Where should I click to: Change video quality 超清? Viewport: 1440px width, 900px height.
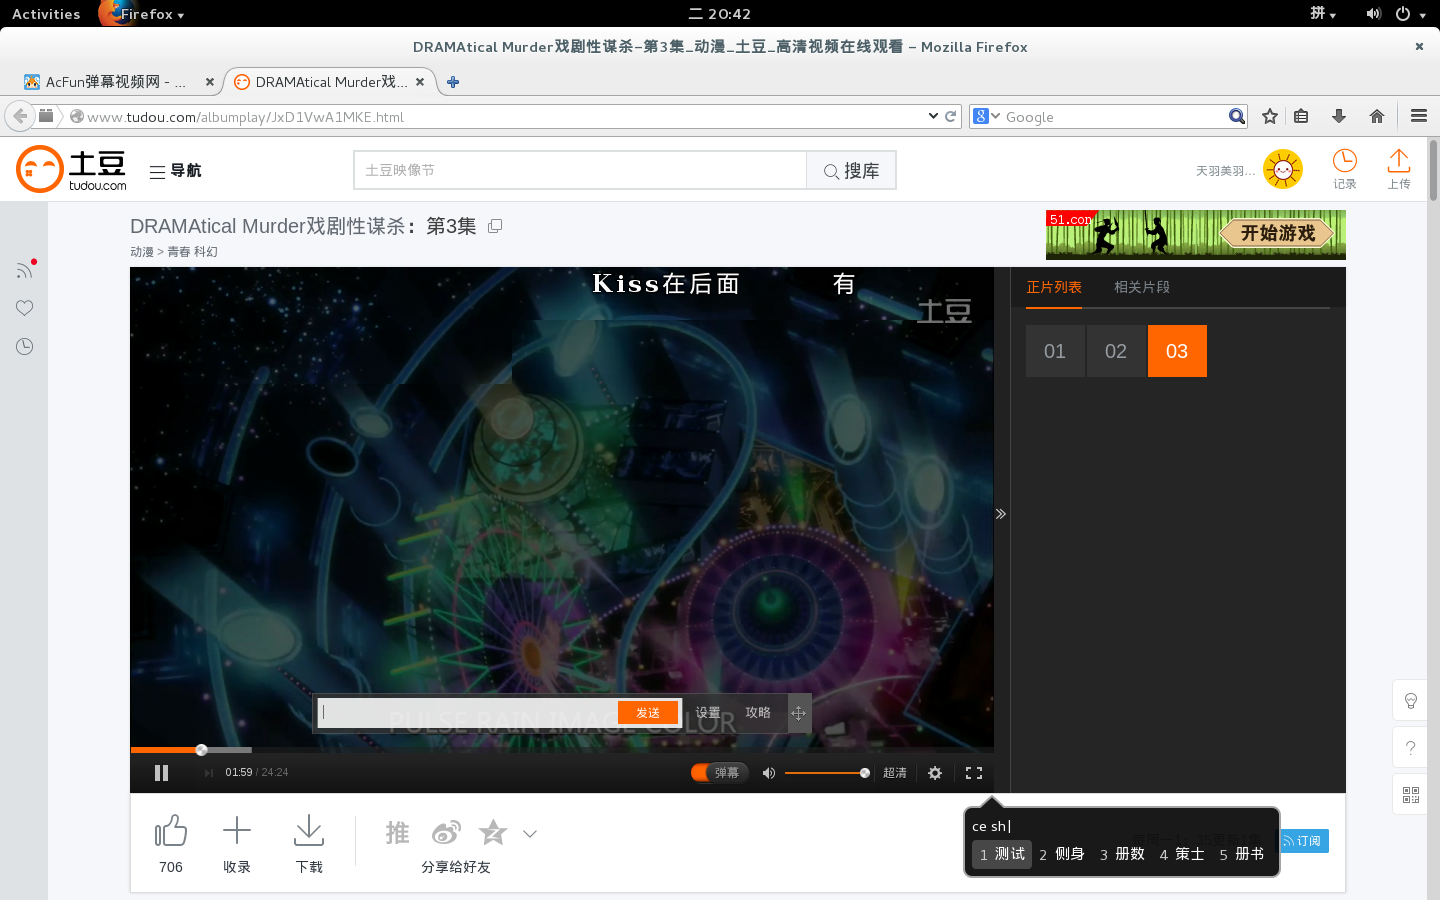click(x=895, y=773)
